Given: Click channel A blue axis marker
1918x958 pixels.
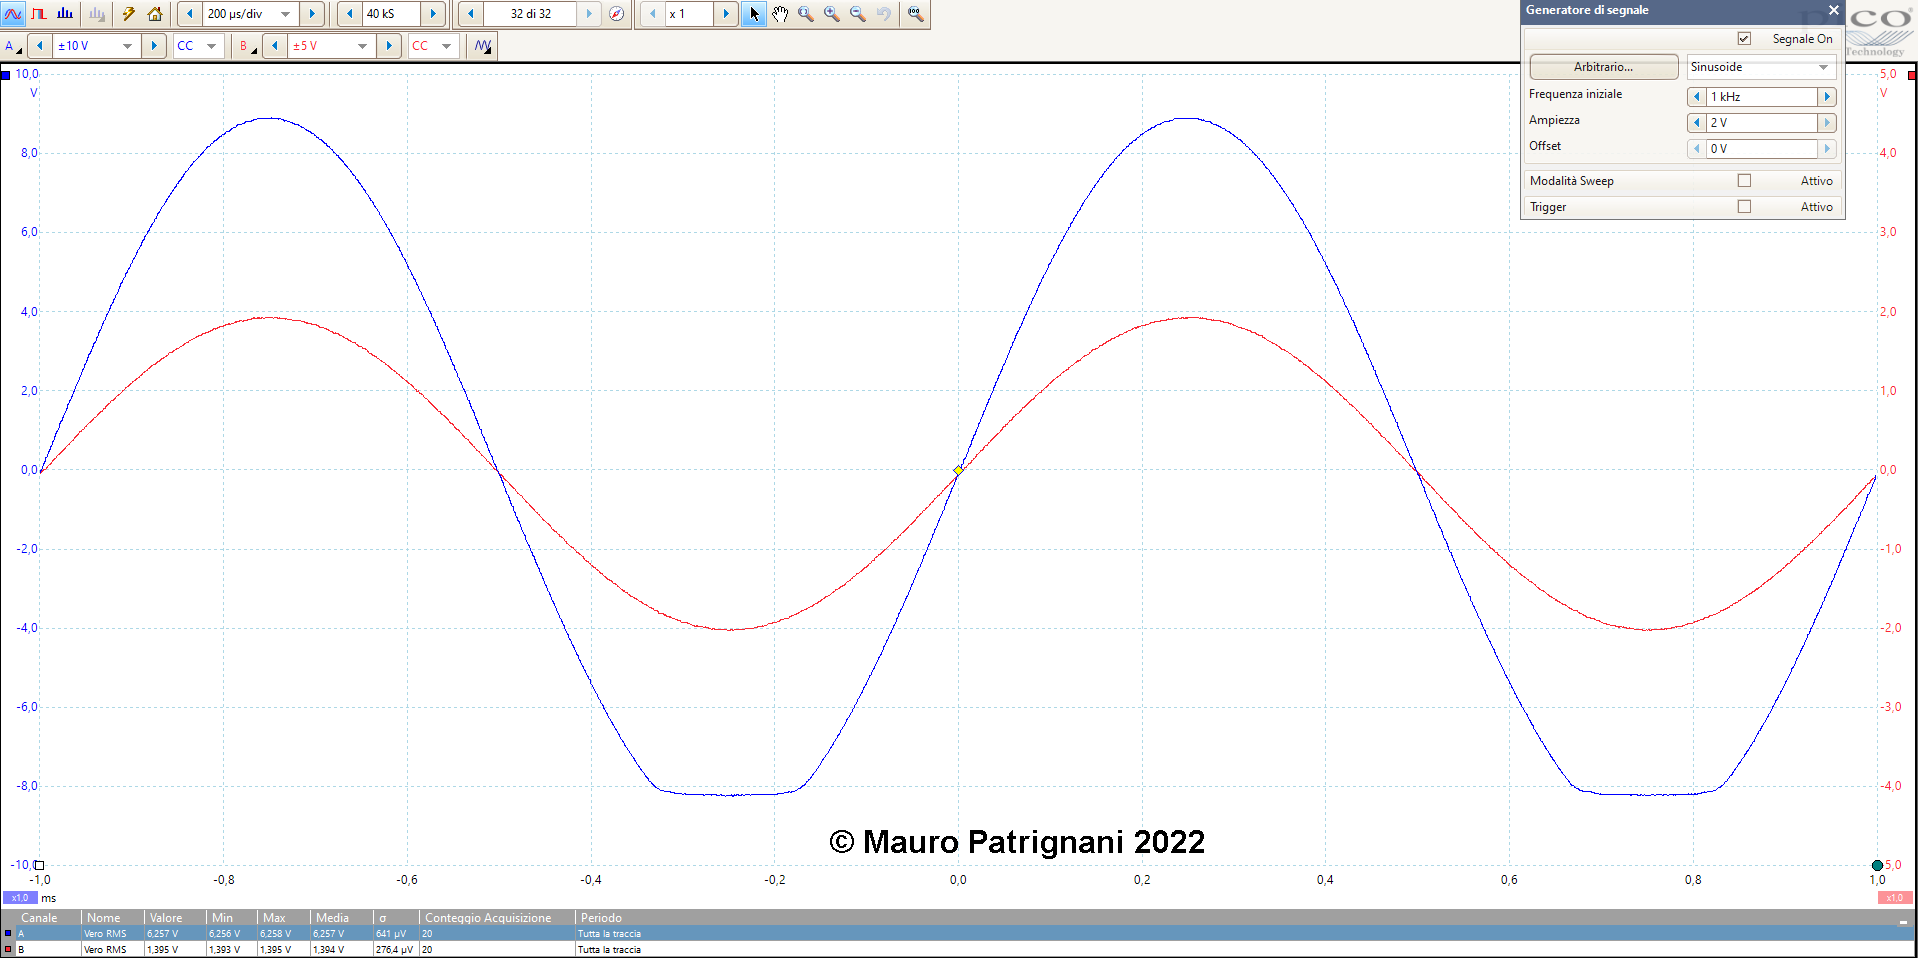Looking at the screenshot, I should 6,75.
